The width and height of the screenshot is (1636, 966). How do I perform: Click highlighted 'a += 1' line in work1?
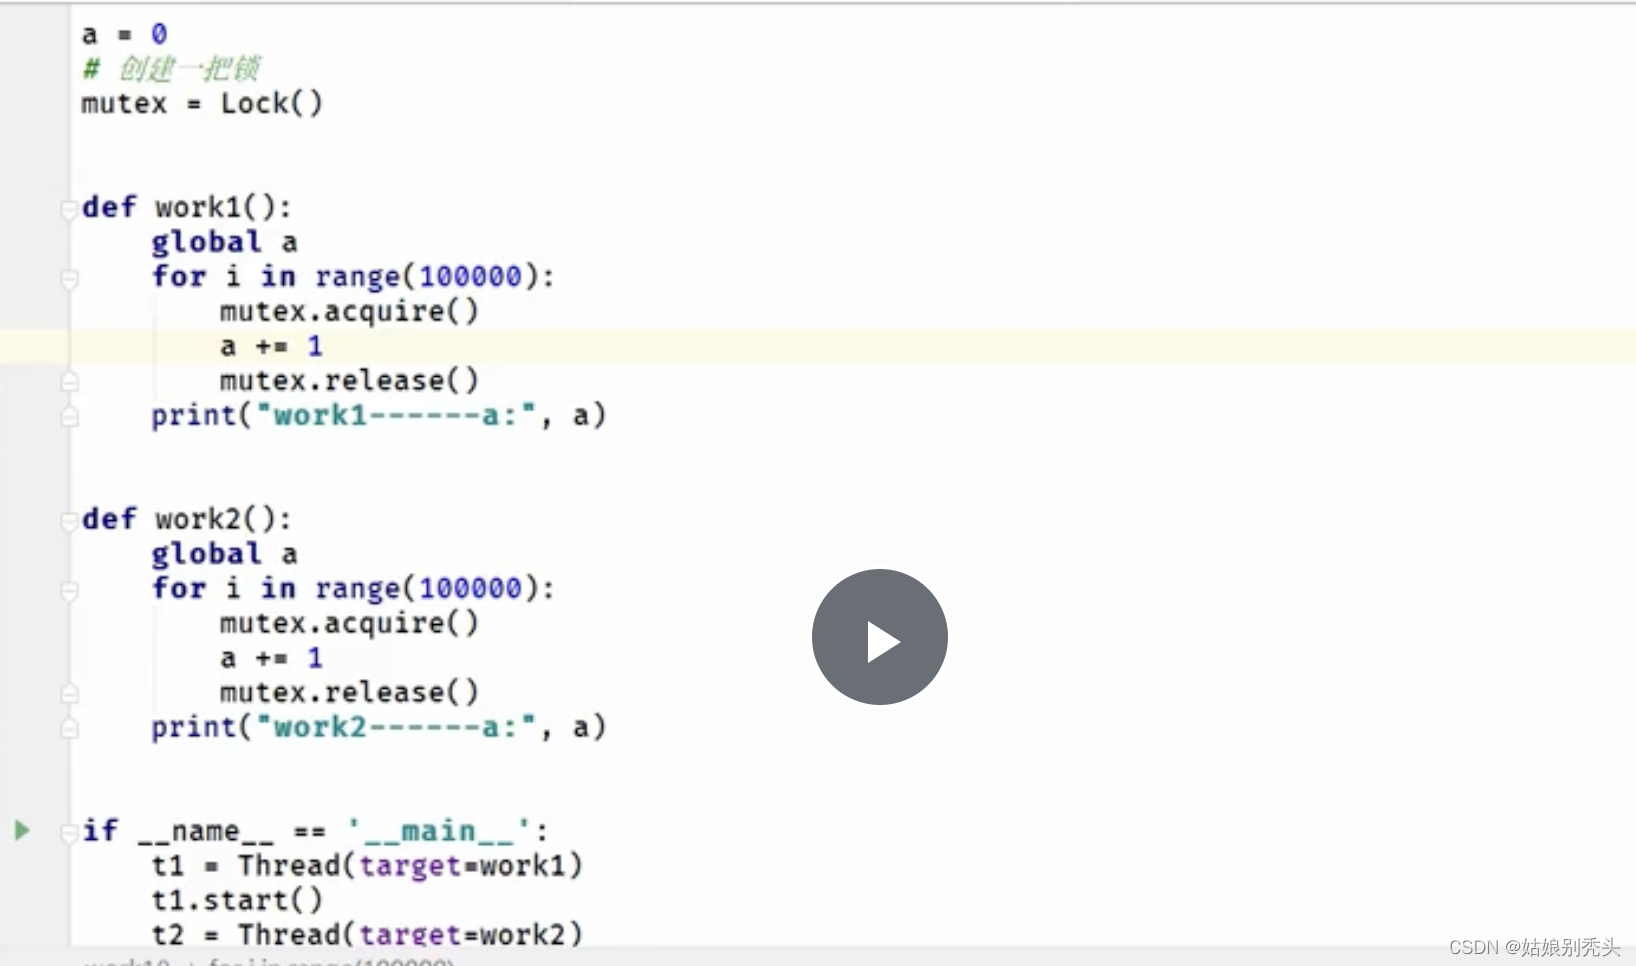click(271, 347)
